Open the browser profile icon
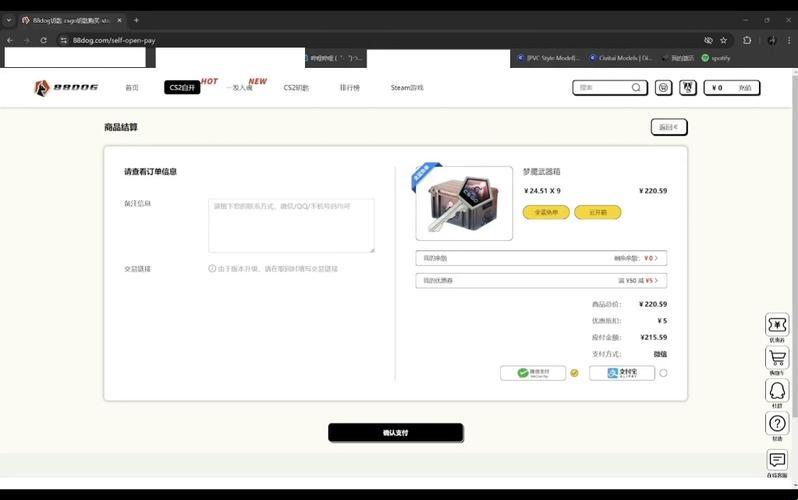 click(772, 40)
